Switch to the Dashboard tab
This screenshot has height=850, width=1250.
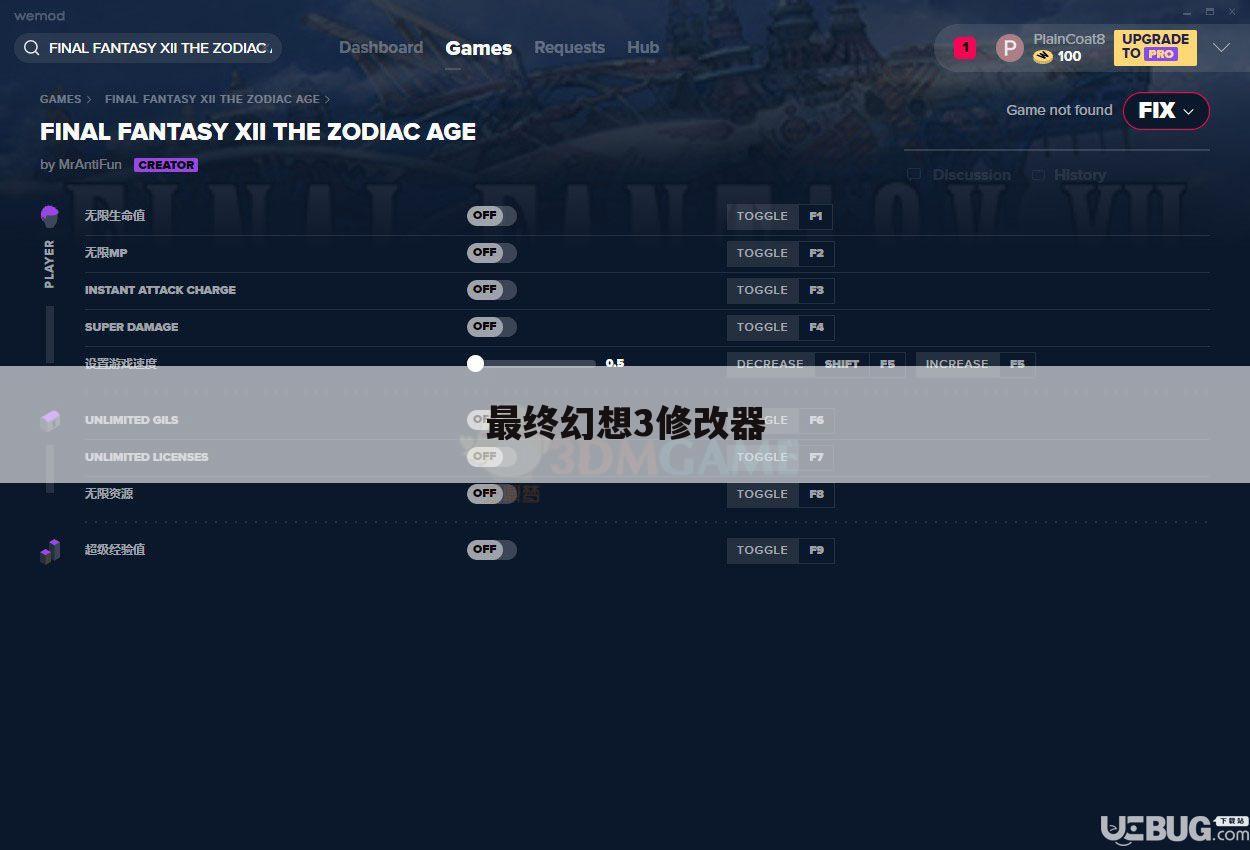tap(381, 47)
